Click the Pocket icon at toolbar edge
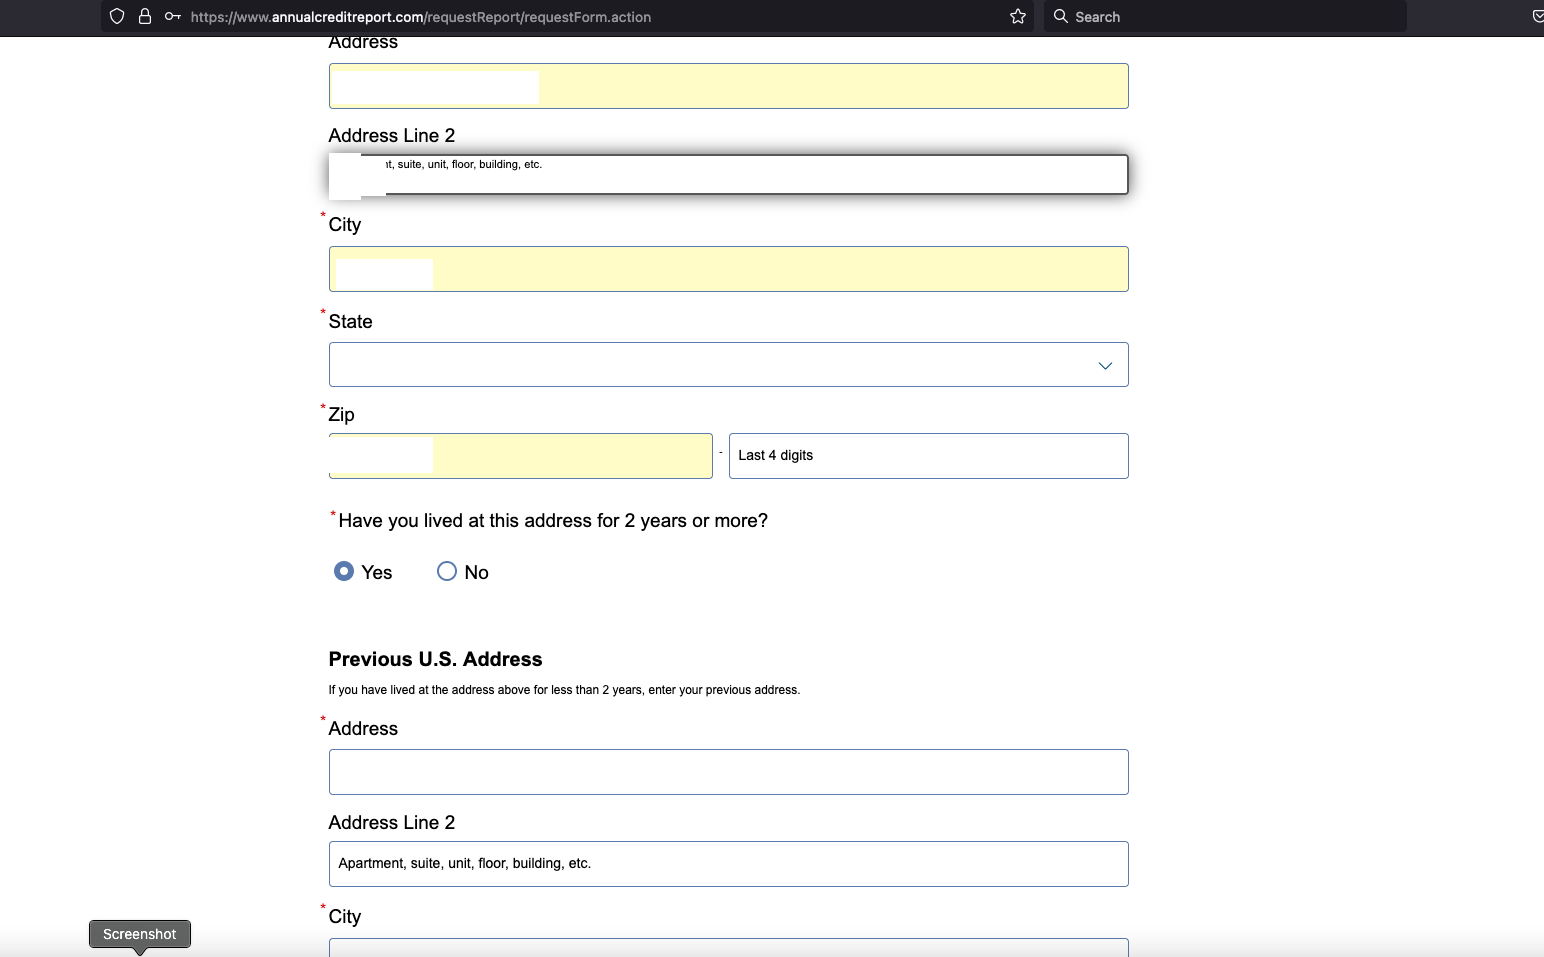The image size is (1544, 957). [1537, 17]
